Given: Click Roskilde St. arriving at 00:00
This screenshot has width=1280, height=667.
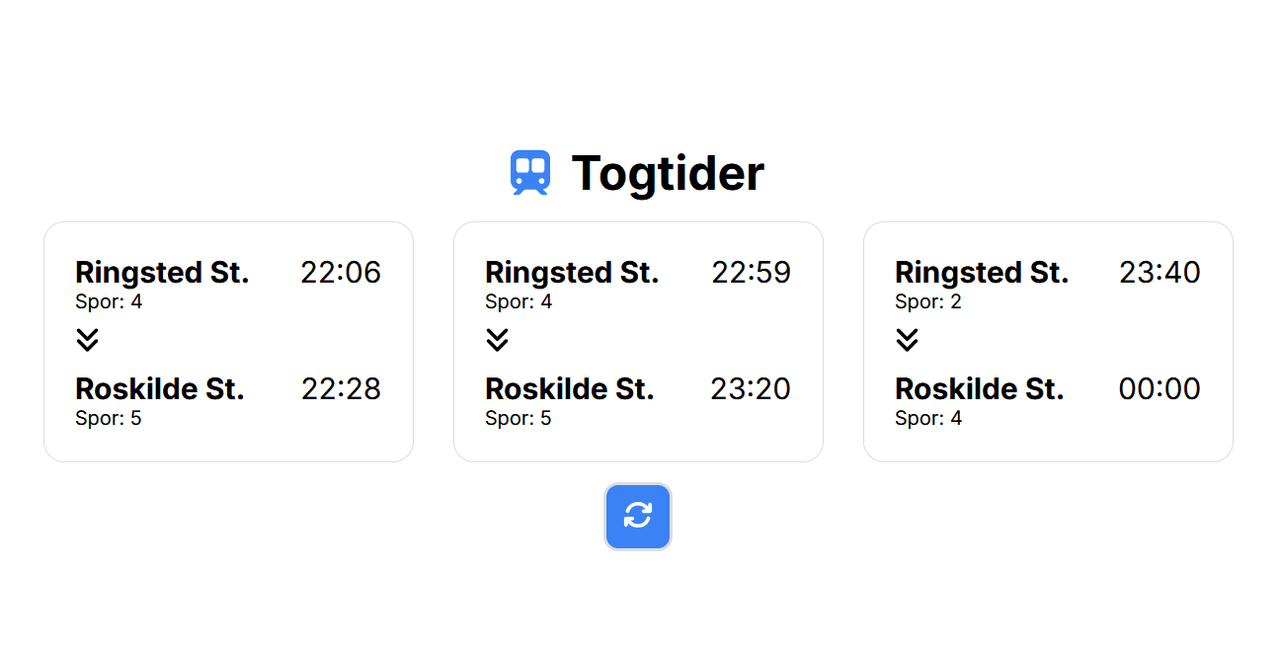Looking at the screenshot, I should [x=980, y=388].
